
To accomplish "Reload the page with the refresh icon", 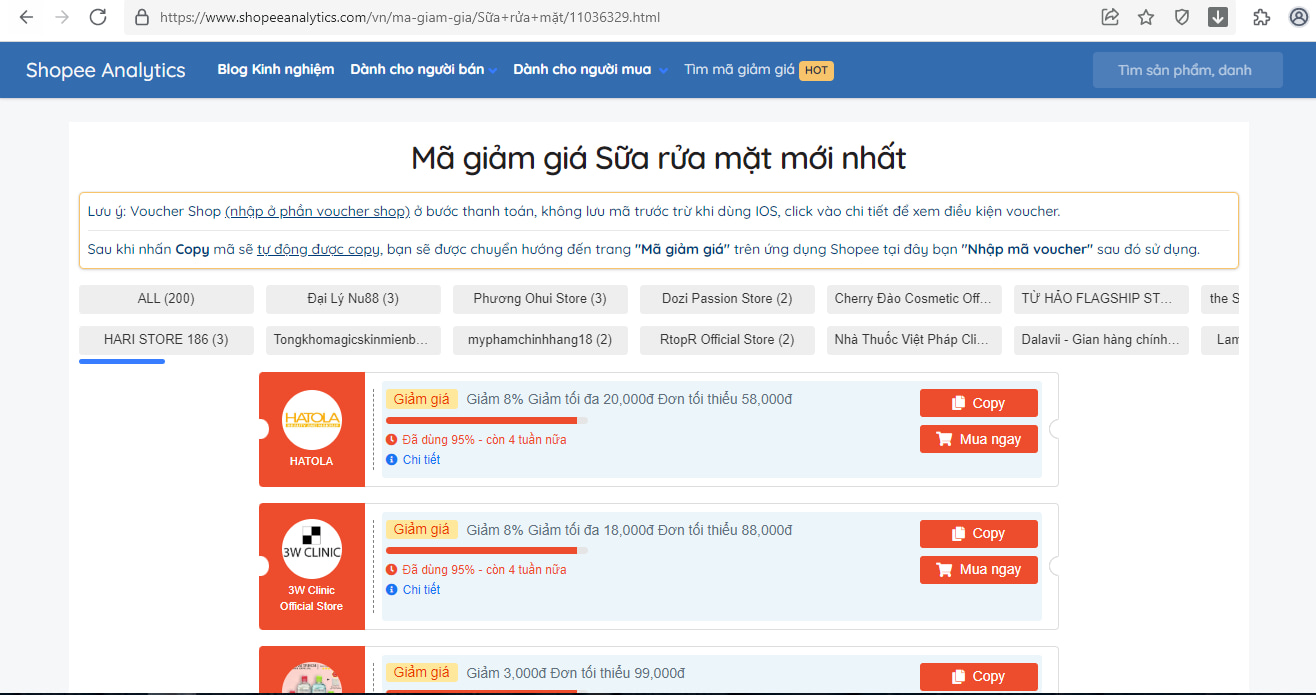I will coord(98,17).
